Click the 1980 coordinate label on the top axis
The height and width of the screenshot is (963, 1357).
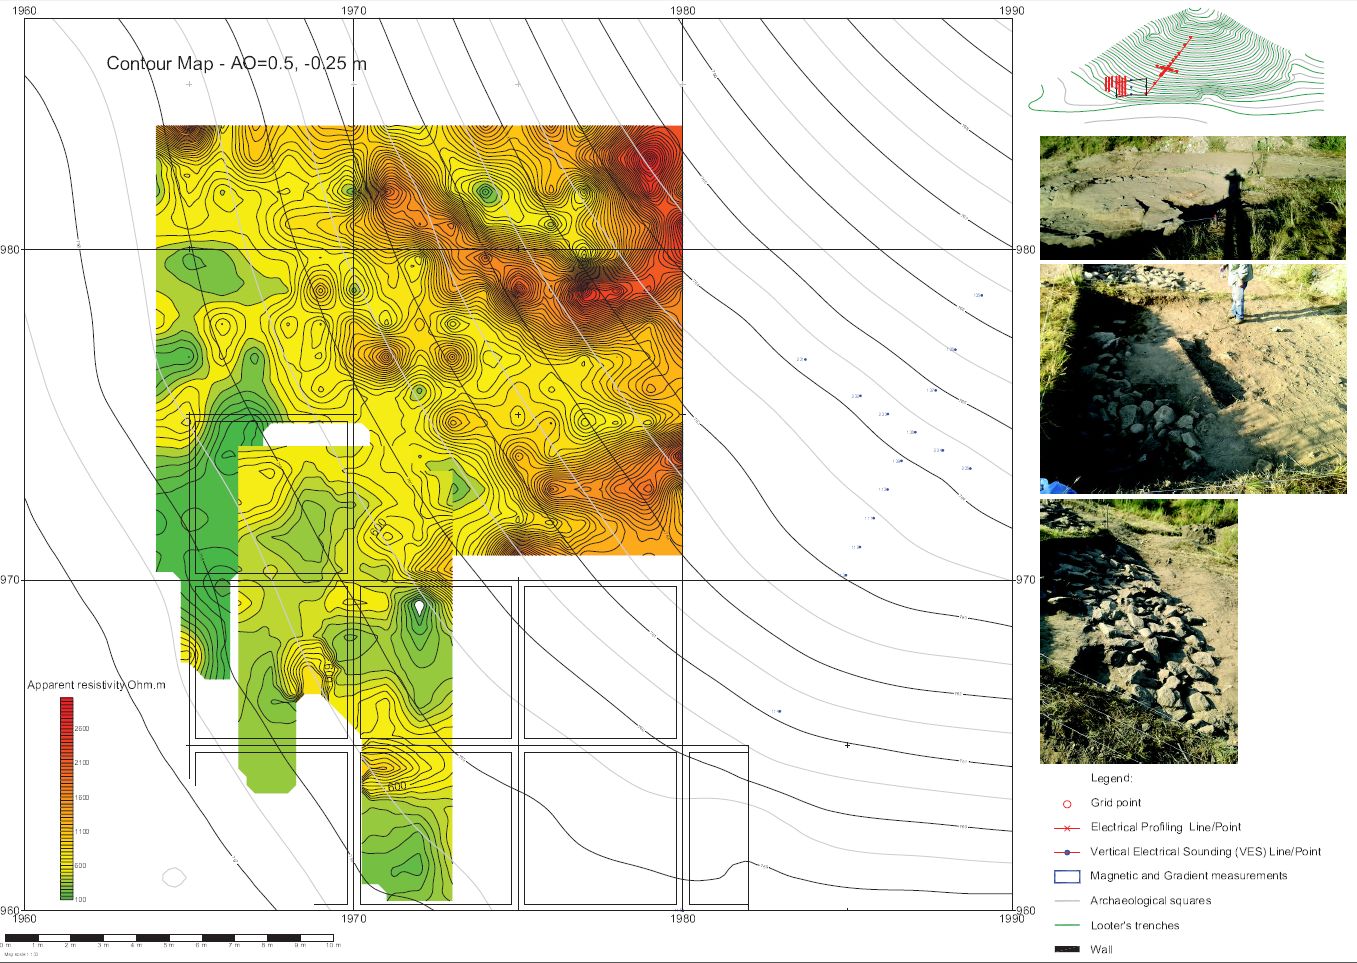(682, 10)
